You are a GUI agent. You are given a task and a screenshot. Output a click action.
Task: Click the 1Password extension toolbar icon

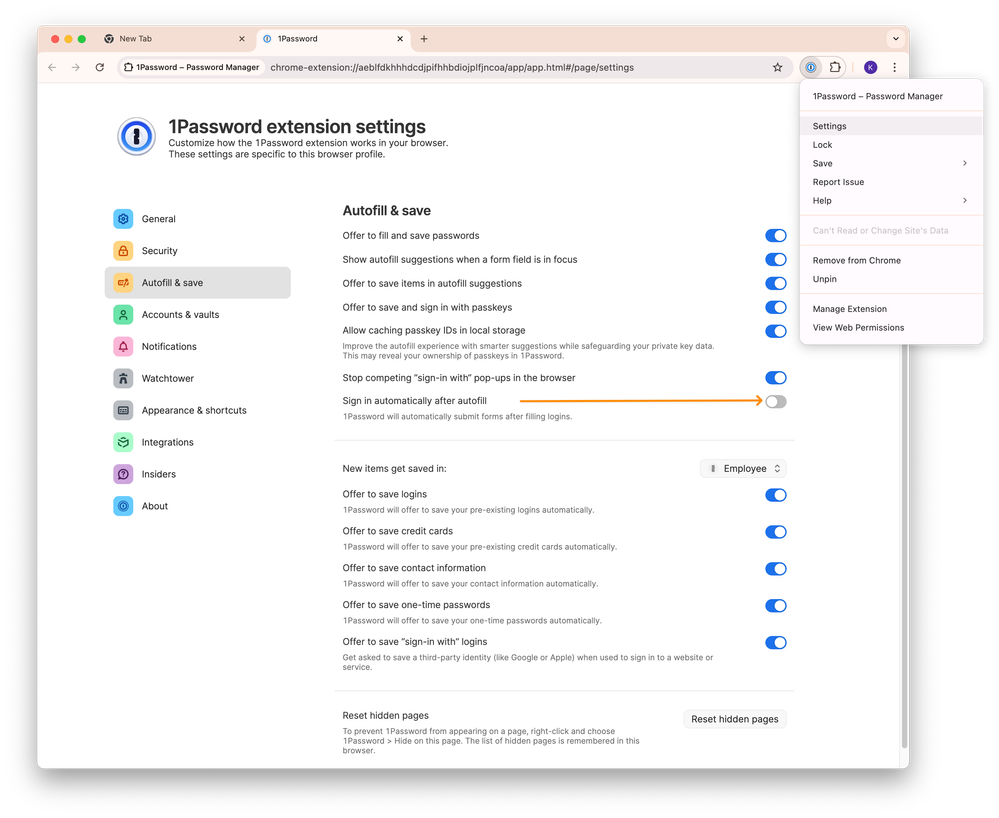810,67
